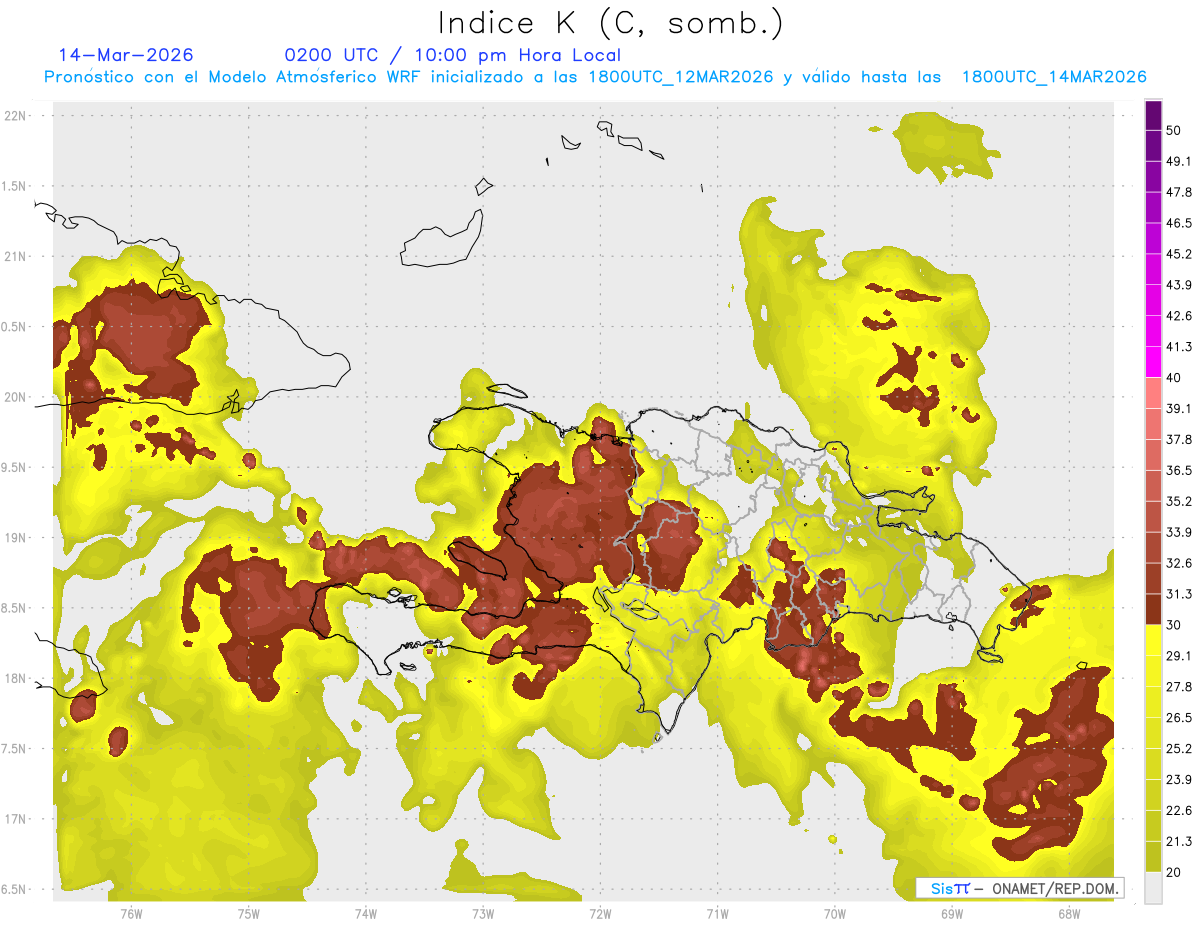
Task: Click the '20N' latitude axis label
Action: pos(16,397)
